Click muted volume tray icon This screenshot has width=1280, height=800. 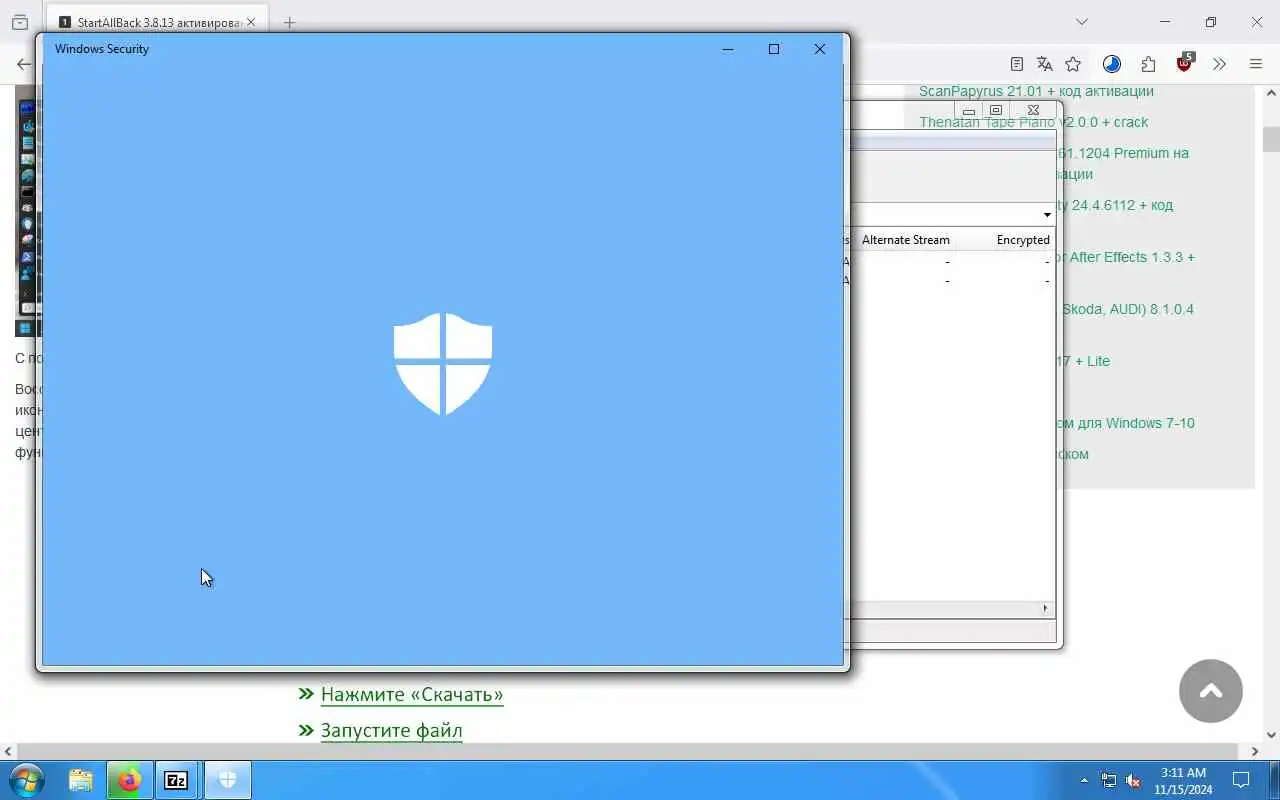(1133, 780)
